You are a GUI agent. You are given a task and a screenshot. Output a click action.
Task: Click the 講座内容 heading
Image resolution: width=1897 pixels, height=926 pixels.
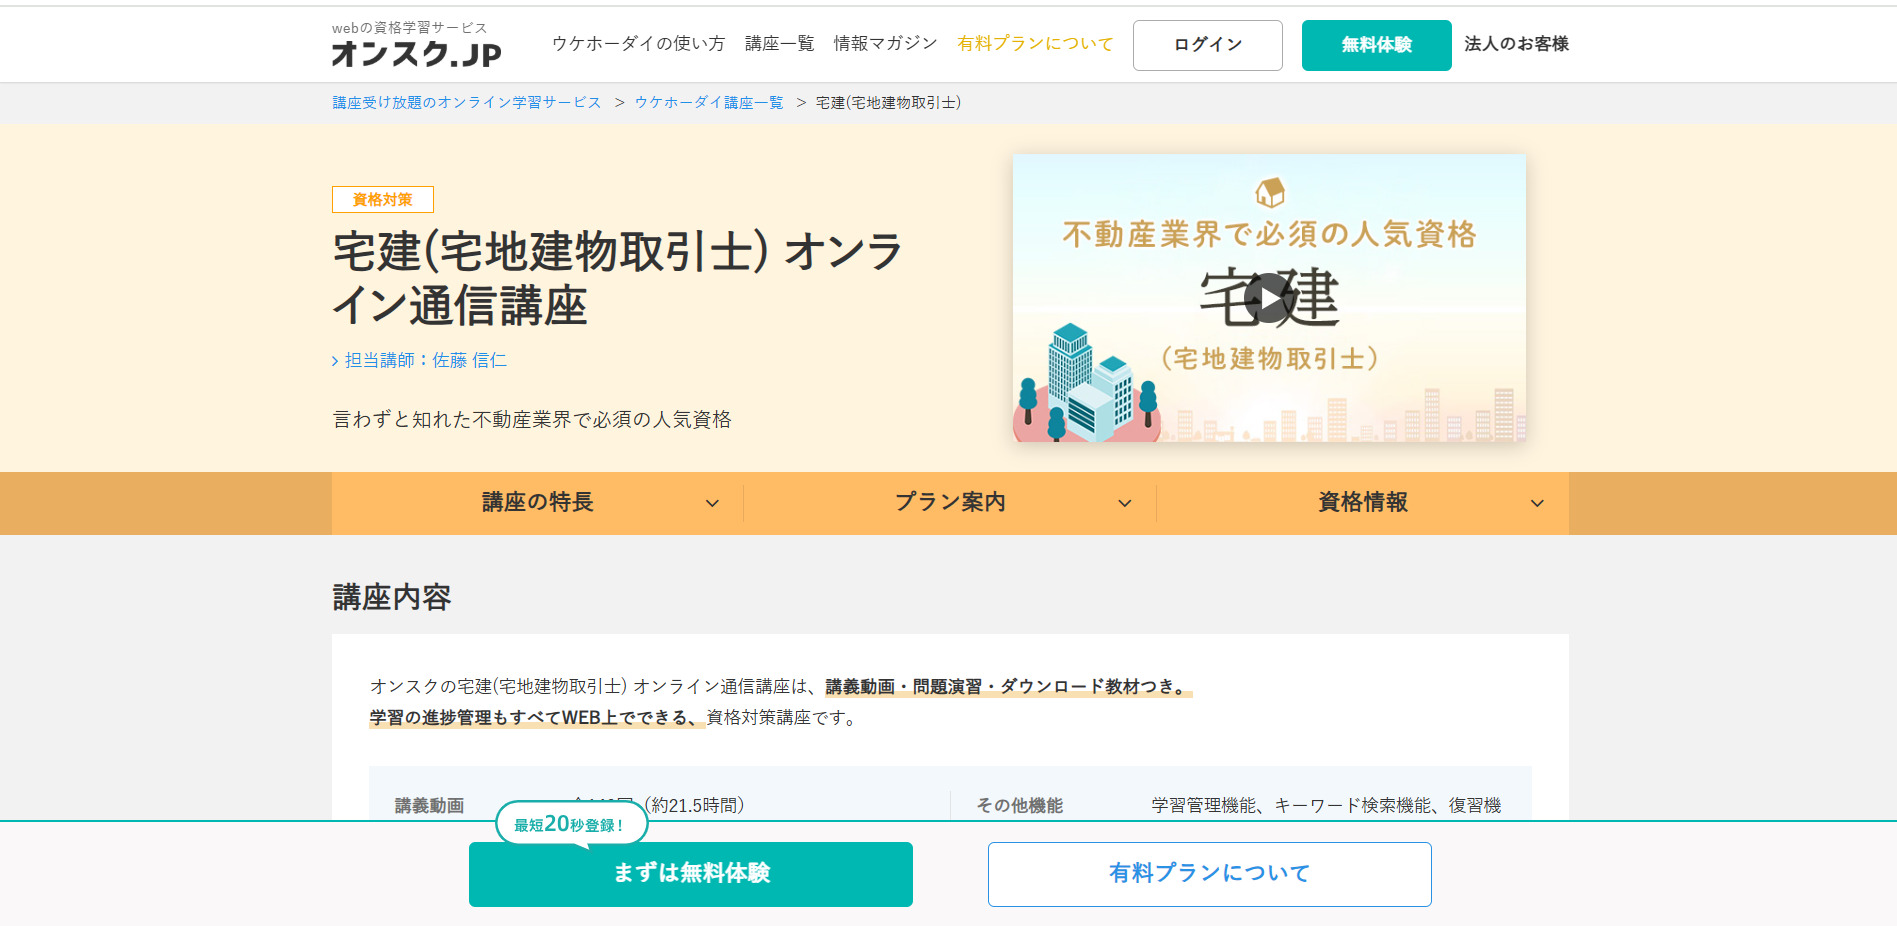coord(392,598)
